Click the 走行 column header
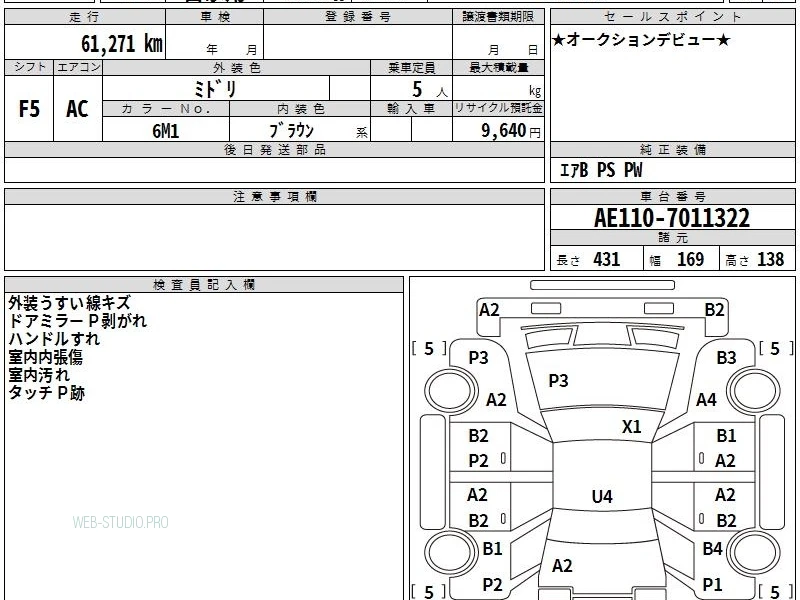 click(x=85, y=17)
